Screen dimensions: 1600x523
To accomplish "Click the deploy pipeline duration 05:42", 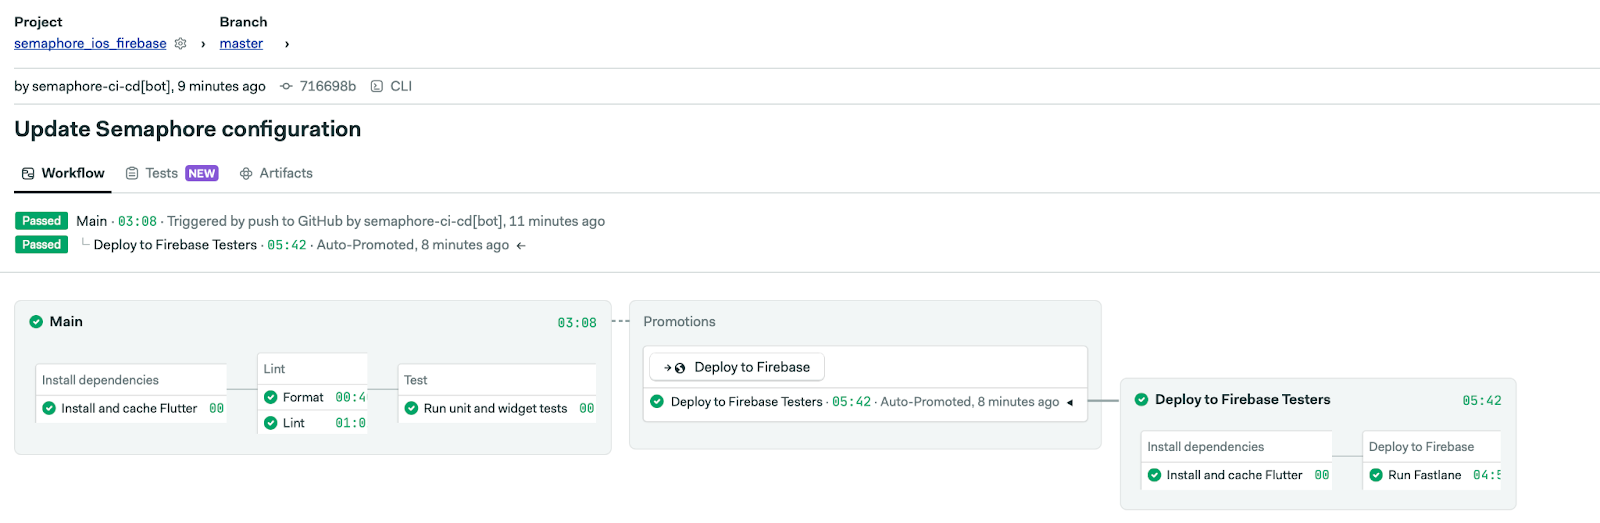I will pyautogui.click(x=1482, y=401).
